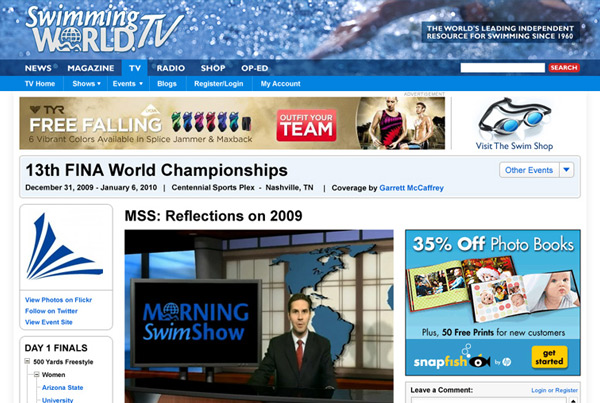Open the RADIO section
The width and height of the screenshot is (600, 403).
tap(171, 68)
